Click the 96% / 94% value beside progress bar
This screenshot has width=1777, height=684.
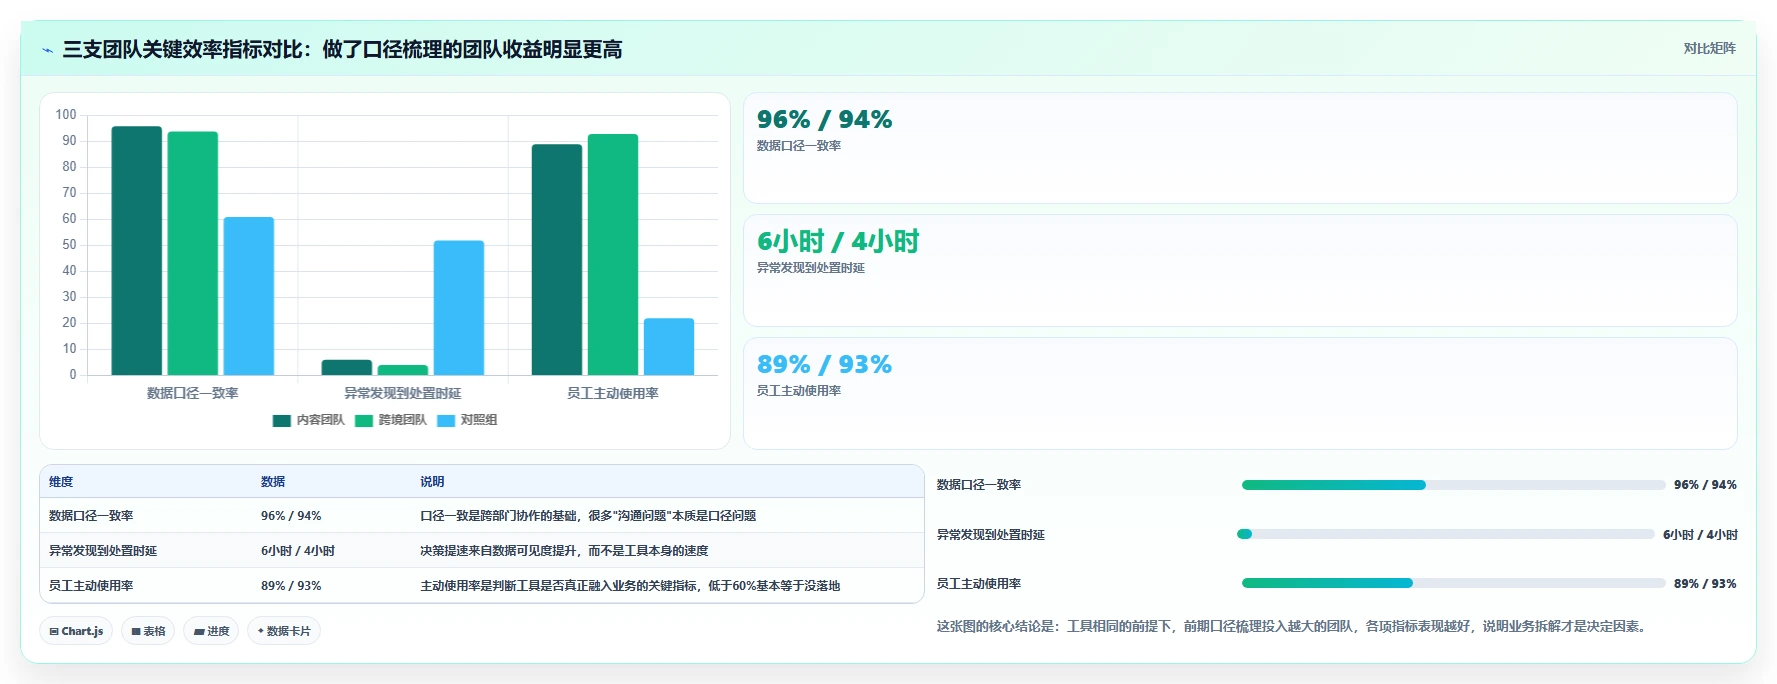pos(1705,485)
